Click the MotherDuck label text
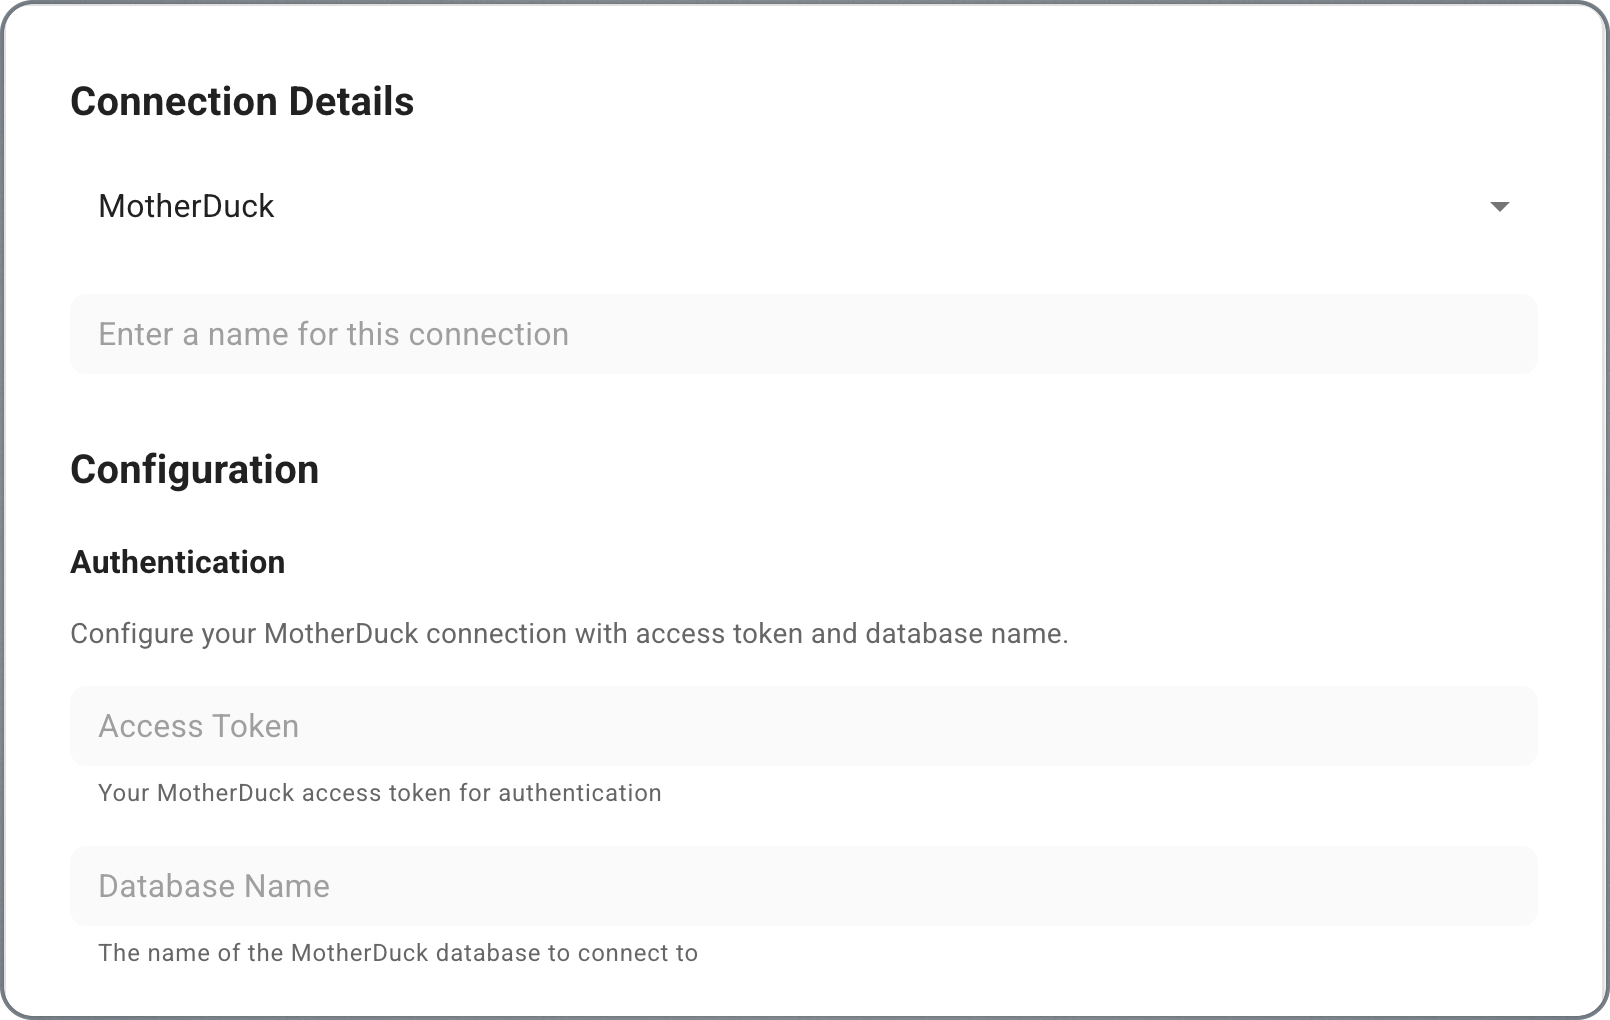 coord(187,205)
